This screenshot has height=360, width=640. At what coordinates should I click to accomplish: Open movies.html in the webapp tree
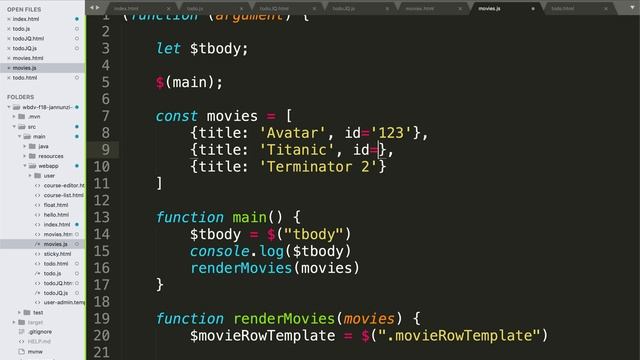click(58, 234)
